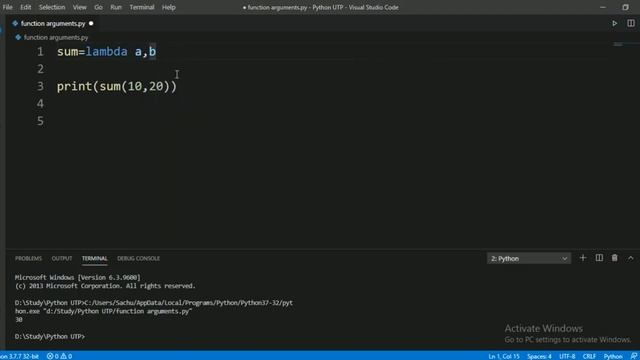Screen dimensions: 640x360
Task: Select the 'function arguments.py' editor tab
Action: coord(53,24)
